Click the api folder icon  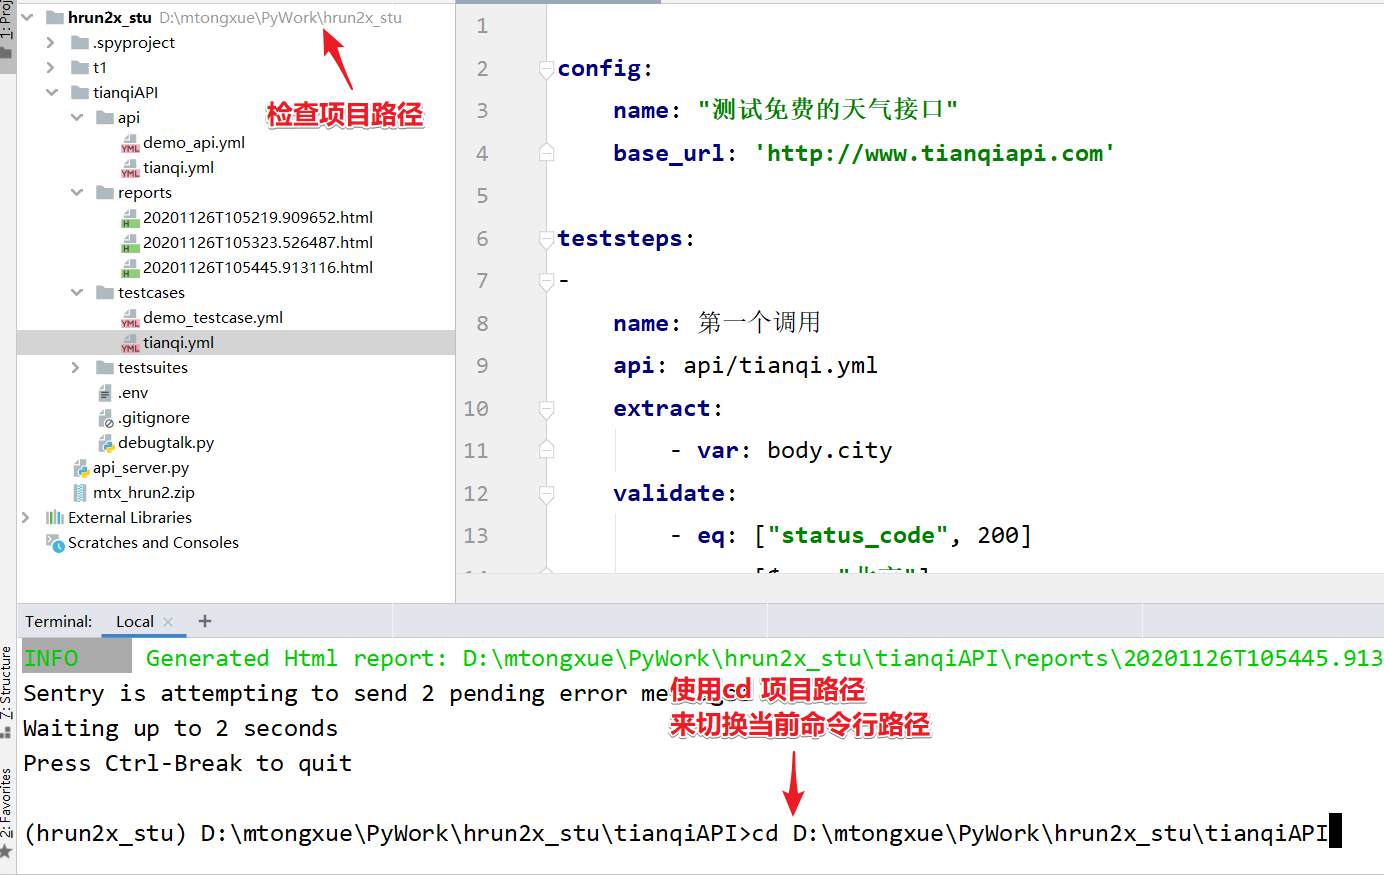[x=105, y=118]
